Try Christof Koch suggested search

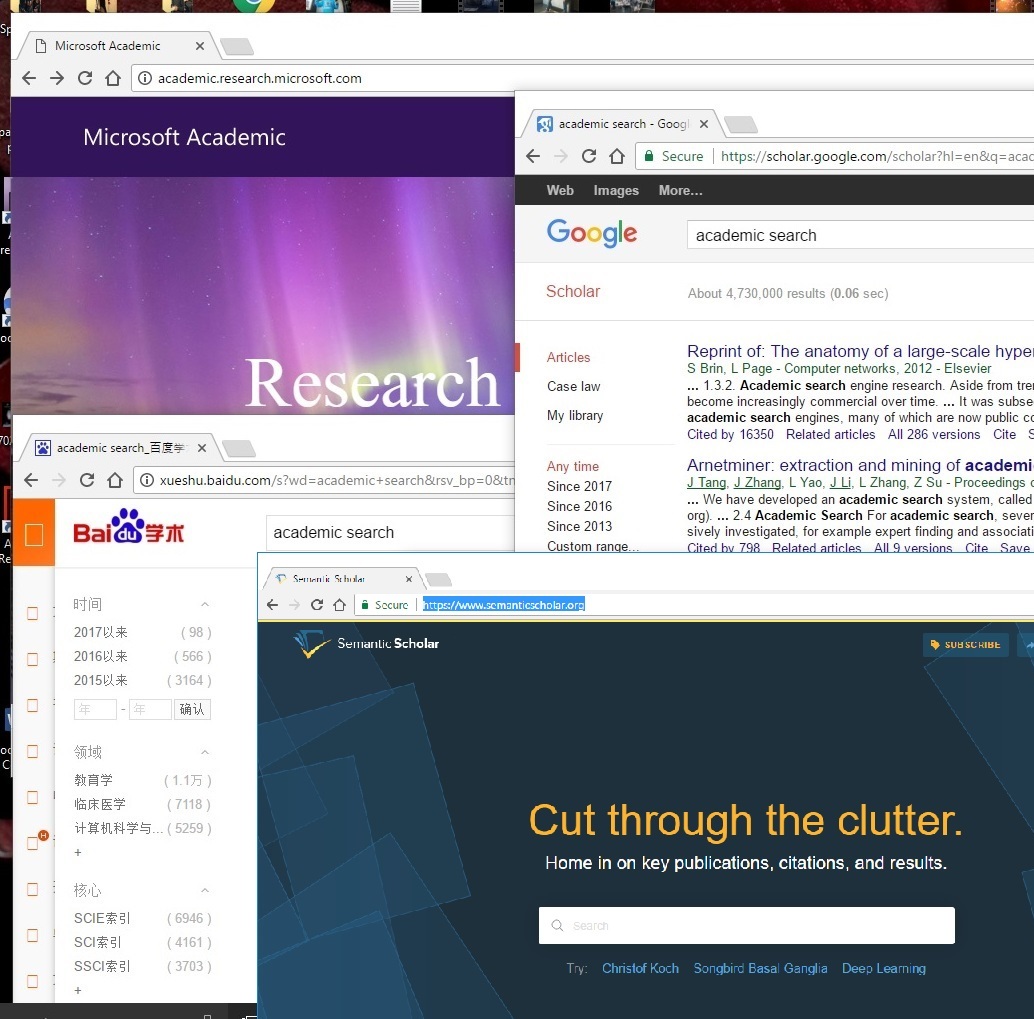click(640, 968)
